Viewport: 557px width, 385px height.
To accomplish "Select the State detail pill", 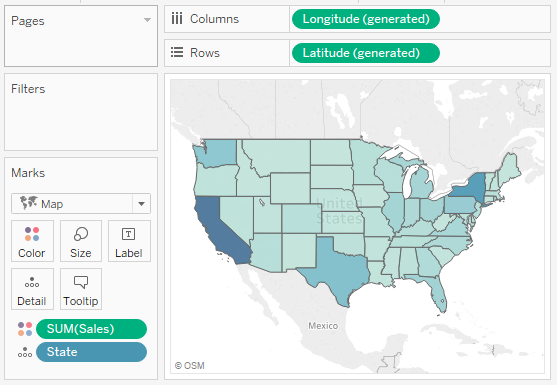I will tap(91, 352).
